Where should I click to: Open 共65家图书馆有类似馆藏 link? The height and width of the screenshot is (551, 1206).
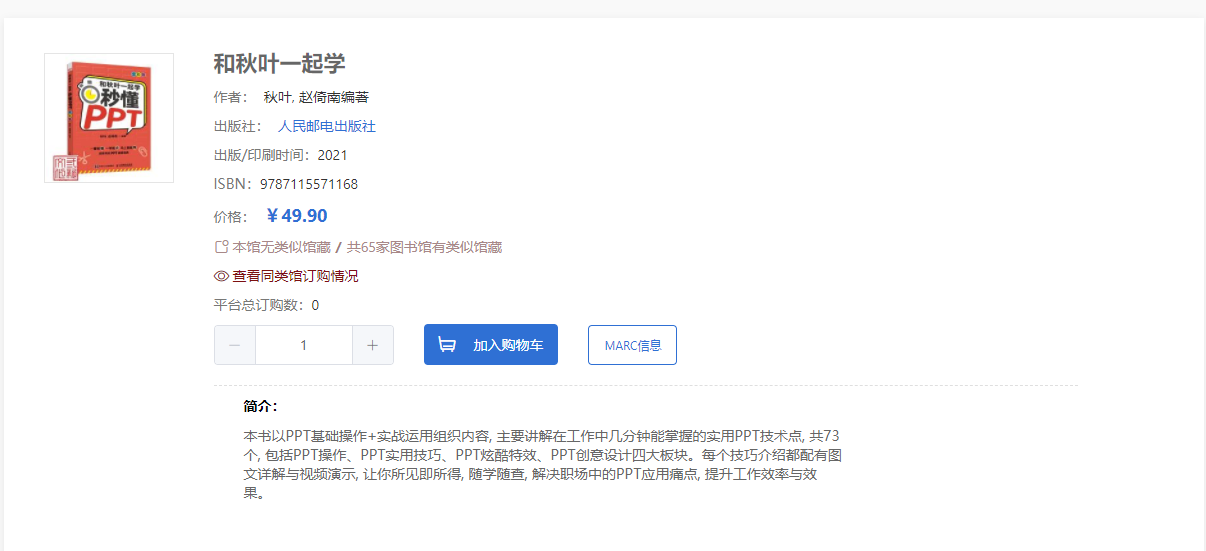pos(424,247)
